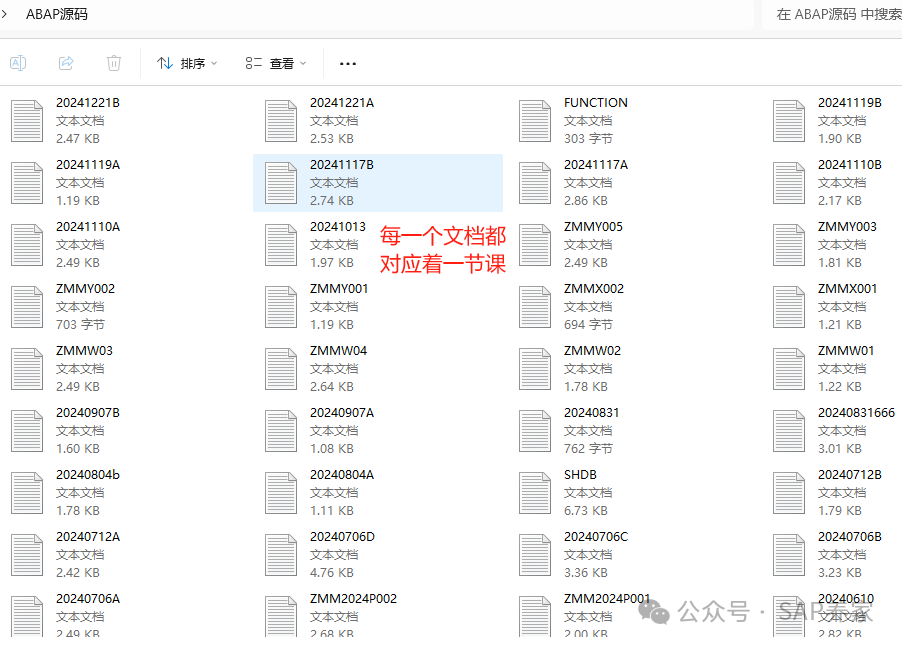This screenshot has width=902, height=647.
Task: Select the ZMMY001 file icon
Action: [281, 307]
